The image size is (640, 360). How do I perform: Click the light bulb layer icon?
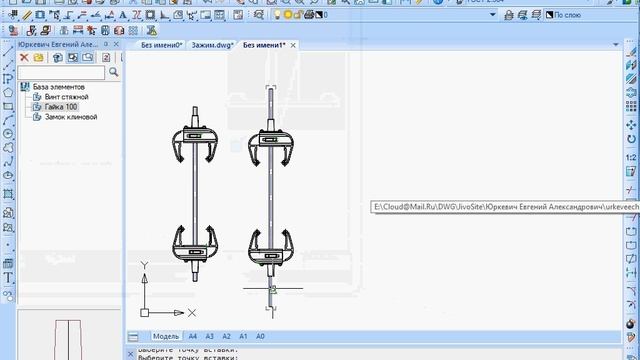(x=277, y=15)
